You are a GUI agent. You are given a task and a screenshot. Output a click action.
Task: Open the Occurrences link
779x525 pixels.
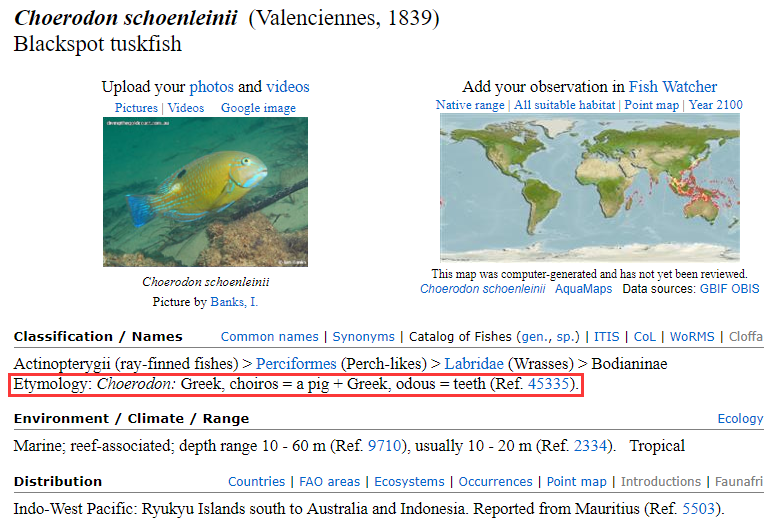pyautogui.click(x=495, y=482)
